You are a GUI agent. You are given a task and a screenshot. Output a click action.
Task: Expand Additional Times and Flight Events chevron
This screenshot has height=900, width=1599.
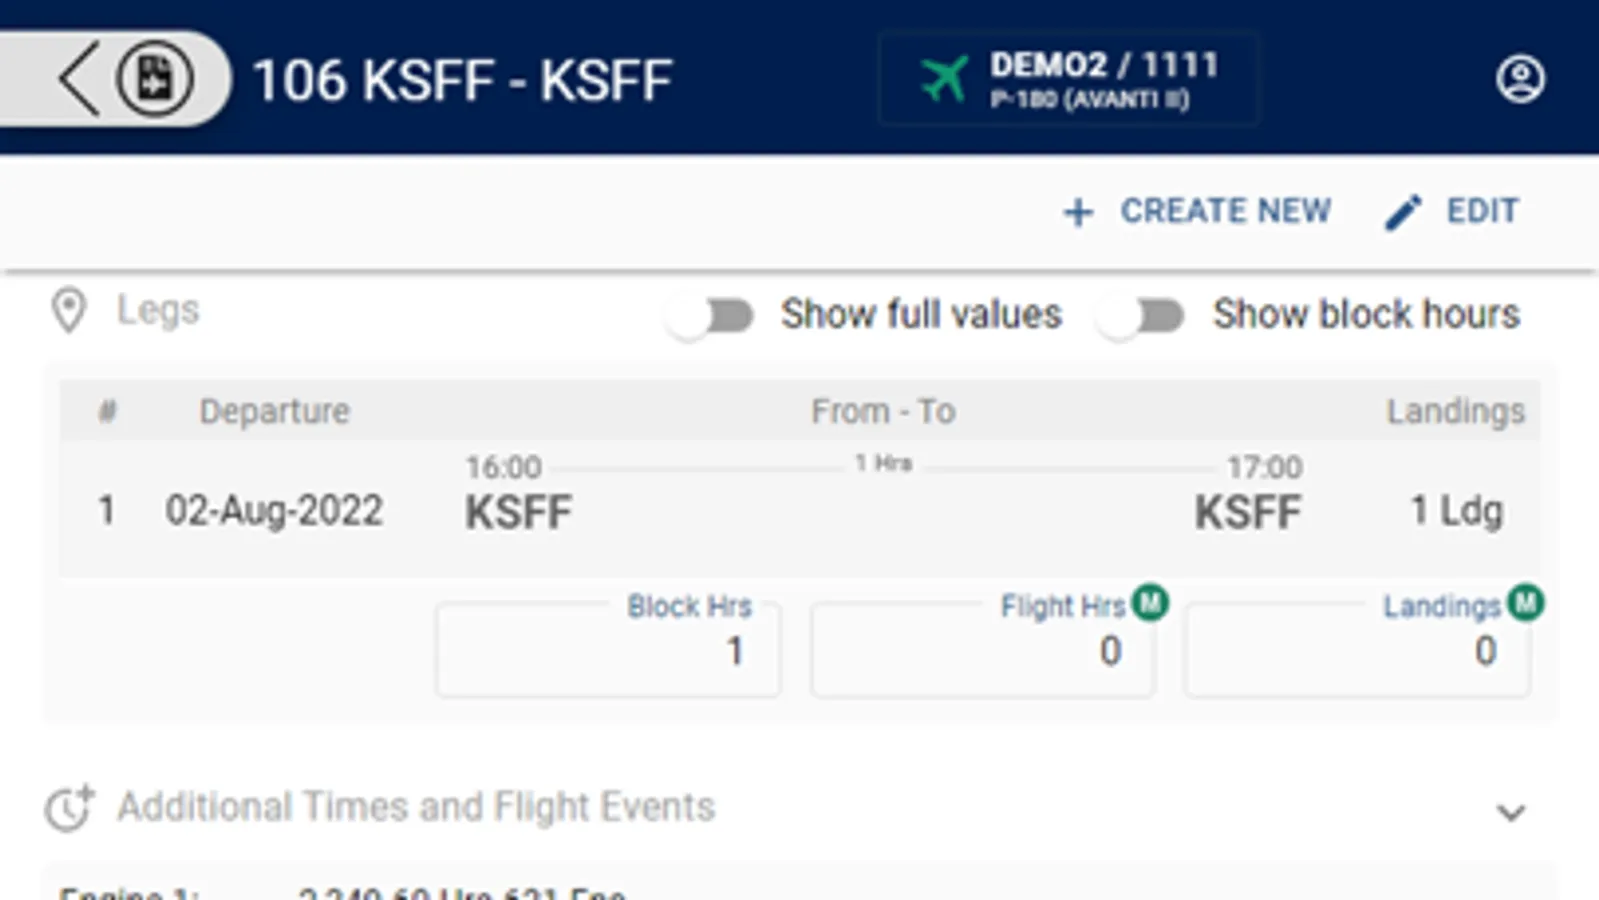pos(1510,812)
